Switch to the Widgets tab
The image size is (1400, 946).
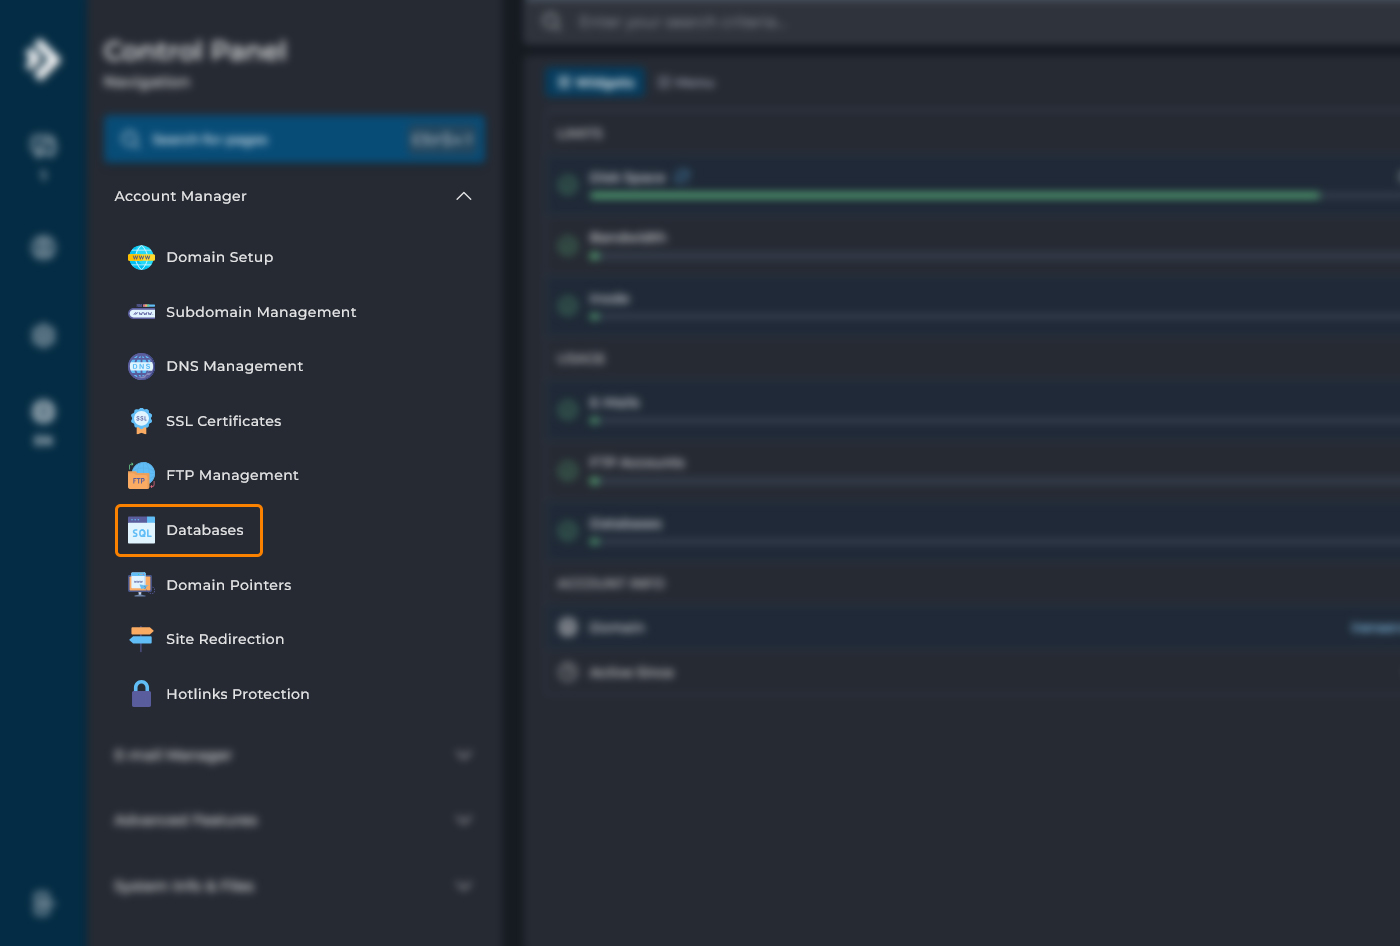tap(595, 83)
